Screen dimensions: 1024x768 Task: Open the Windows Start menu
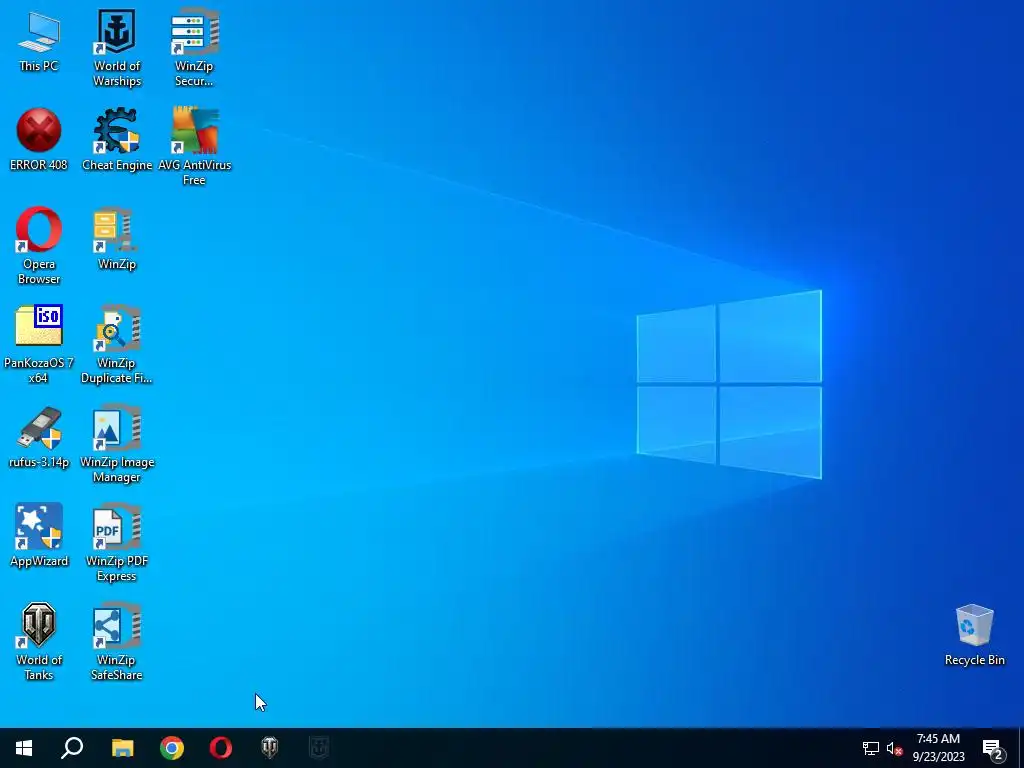(x=24, y=748)
